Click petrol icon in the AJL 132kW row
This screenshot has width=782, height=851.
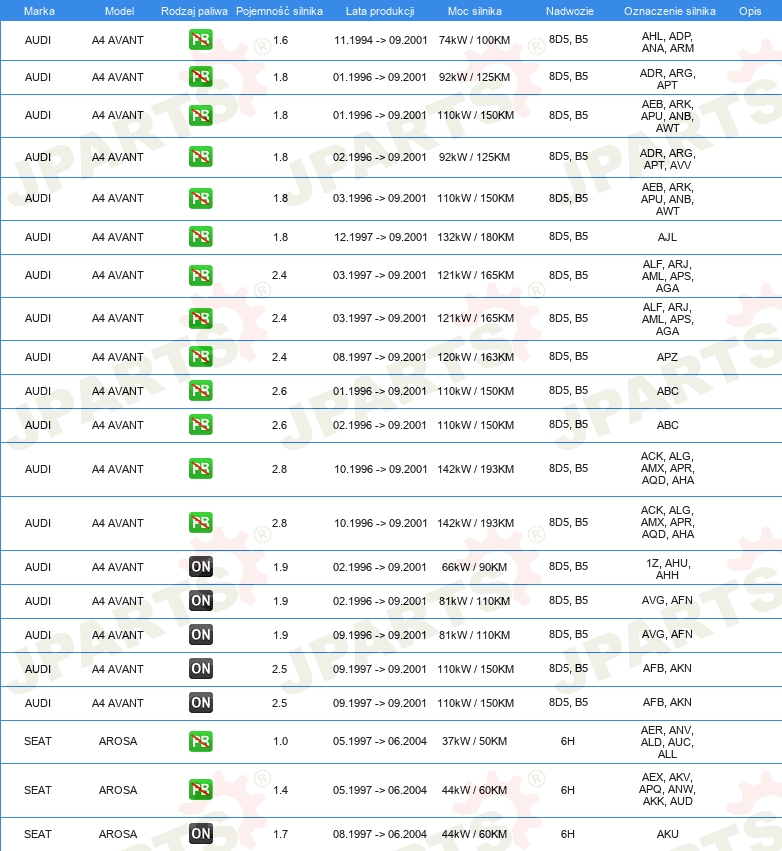200,237
